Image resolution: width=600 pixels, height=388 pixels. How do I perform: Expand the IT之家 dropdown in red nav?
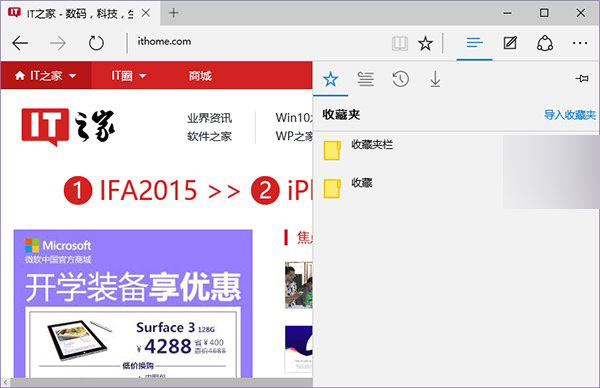[72, 76]
